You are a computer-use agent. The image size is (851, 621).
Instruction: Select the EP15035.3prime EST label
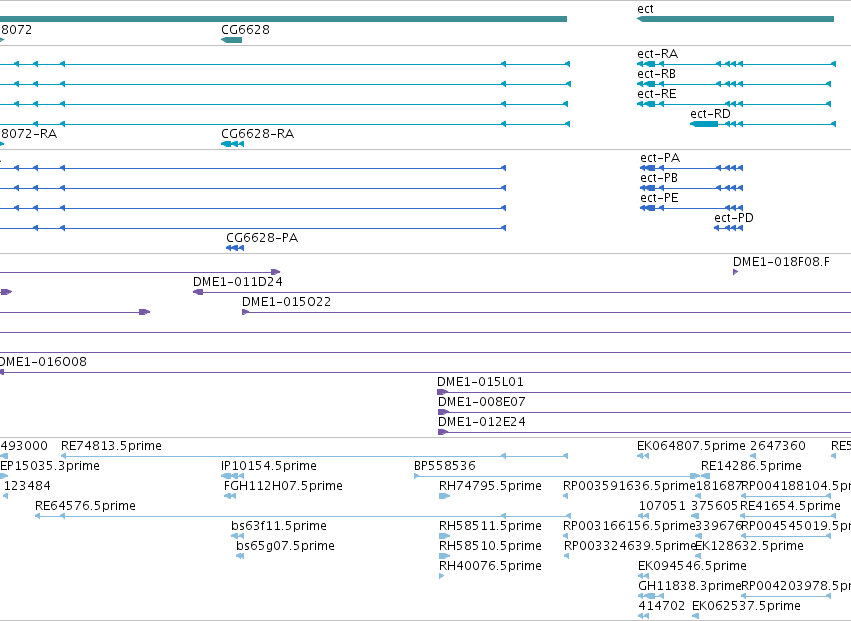coord(50,466)
